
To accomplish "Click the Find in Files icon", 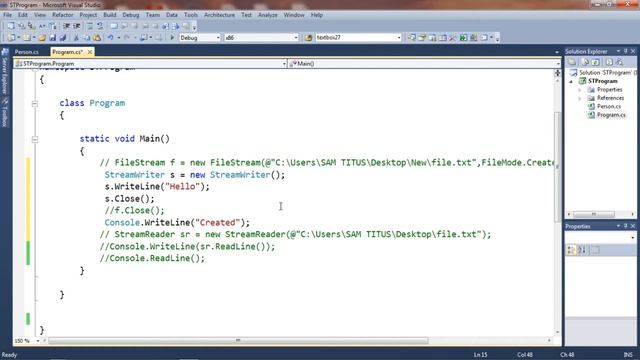I will point(308,38).
